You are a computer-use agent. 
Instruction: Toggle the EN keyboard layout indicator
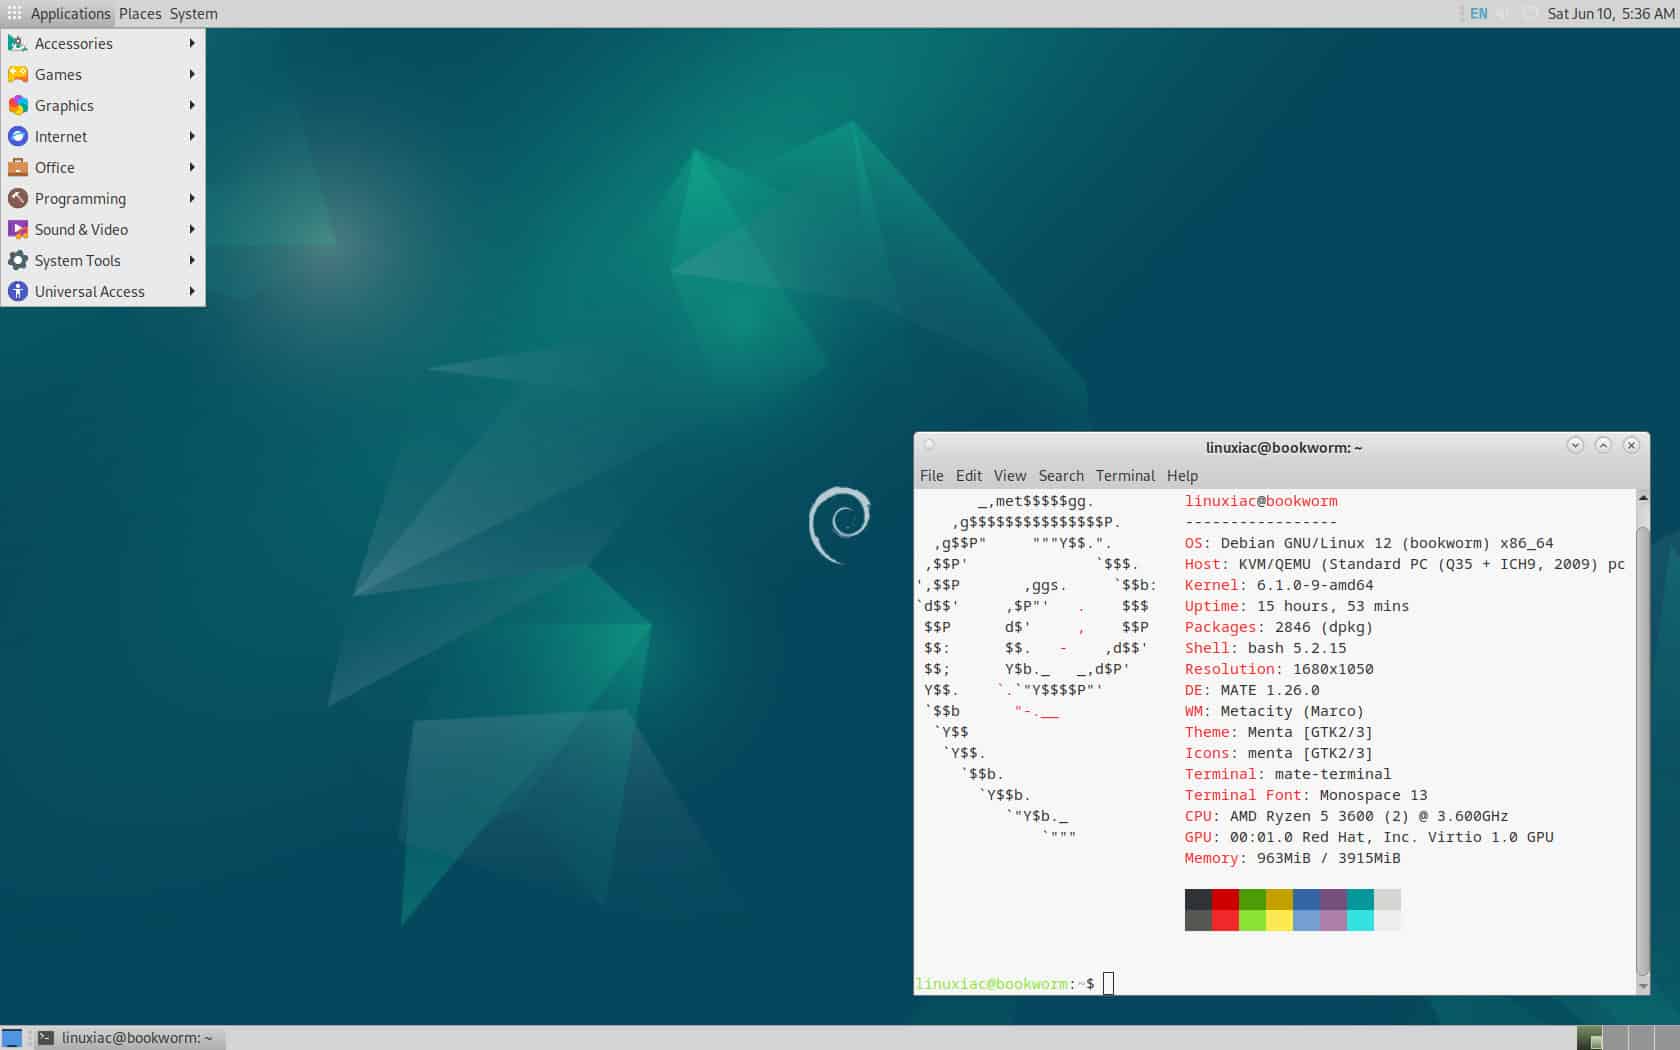(x=1477, y=14)
